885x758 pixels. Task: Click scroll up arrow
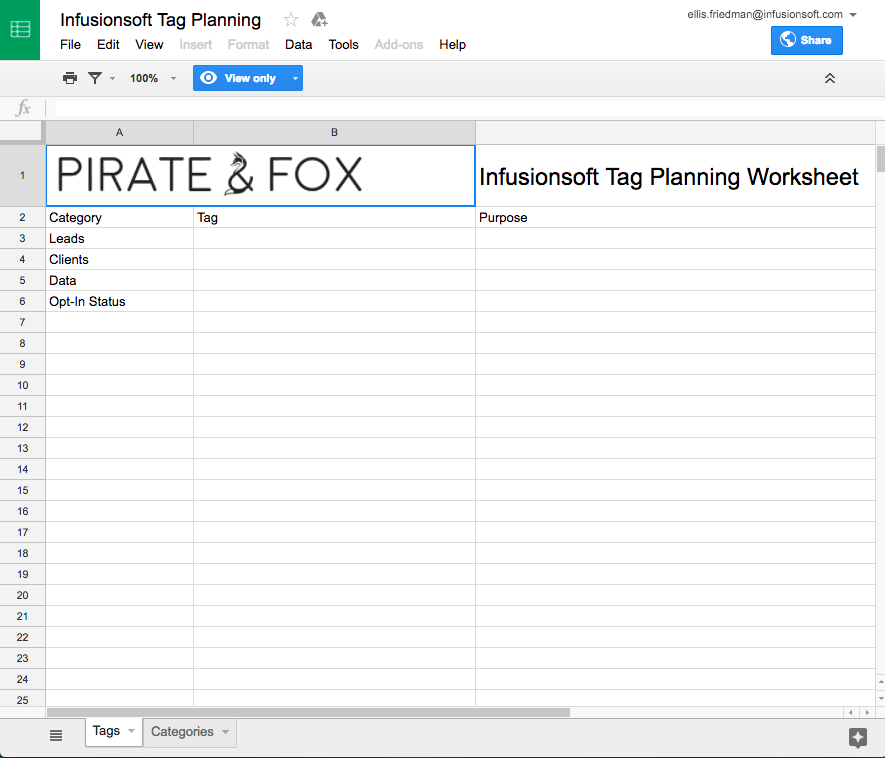pos(880,682)
